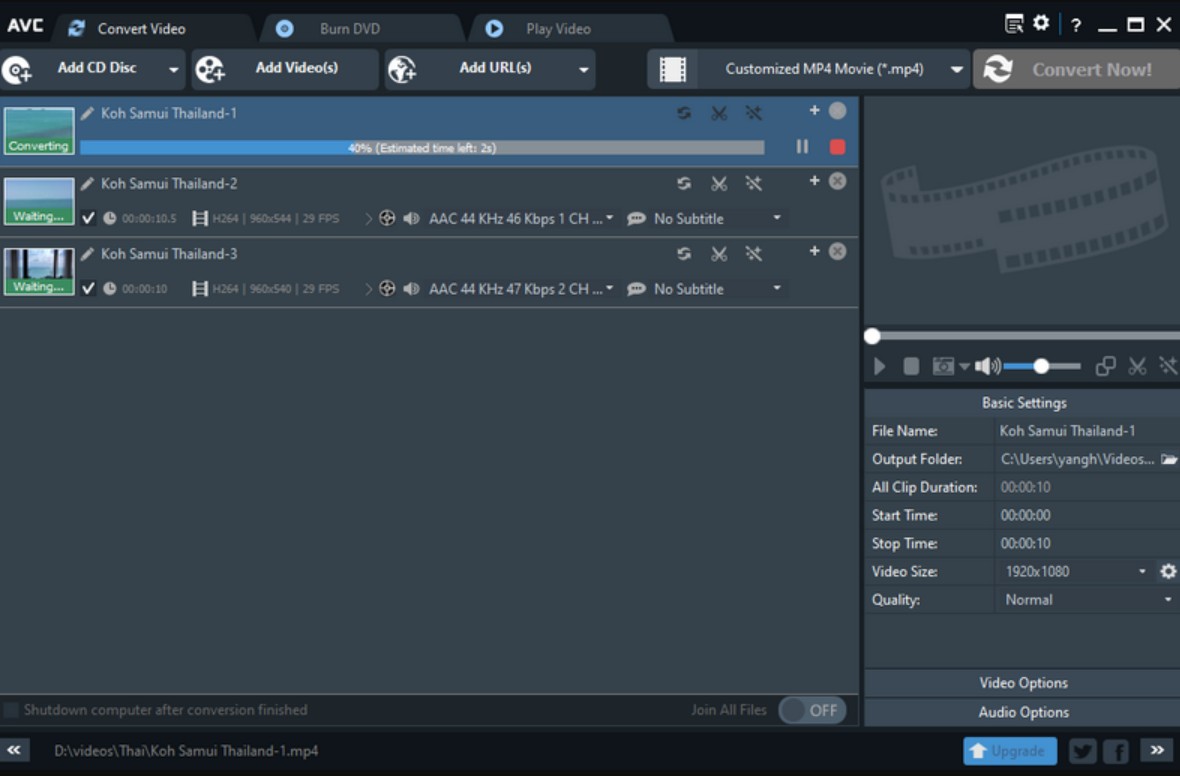Image resolution: width=1180 pixels, height=776 pixels.
Task: Uncheck the checkbox for Koh Samui Thailand-3
Action: click(x=88, y=288)
